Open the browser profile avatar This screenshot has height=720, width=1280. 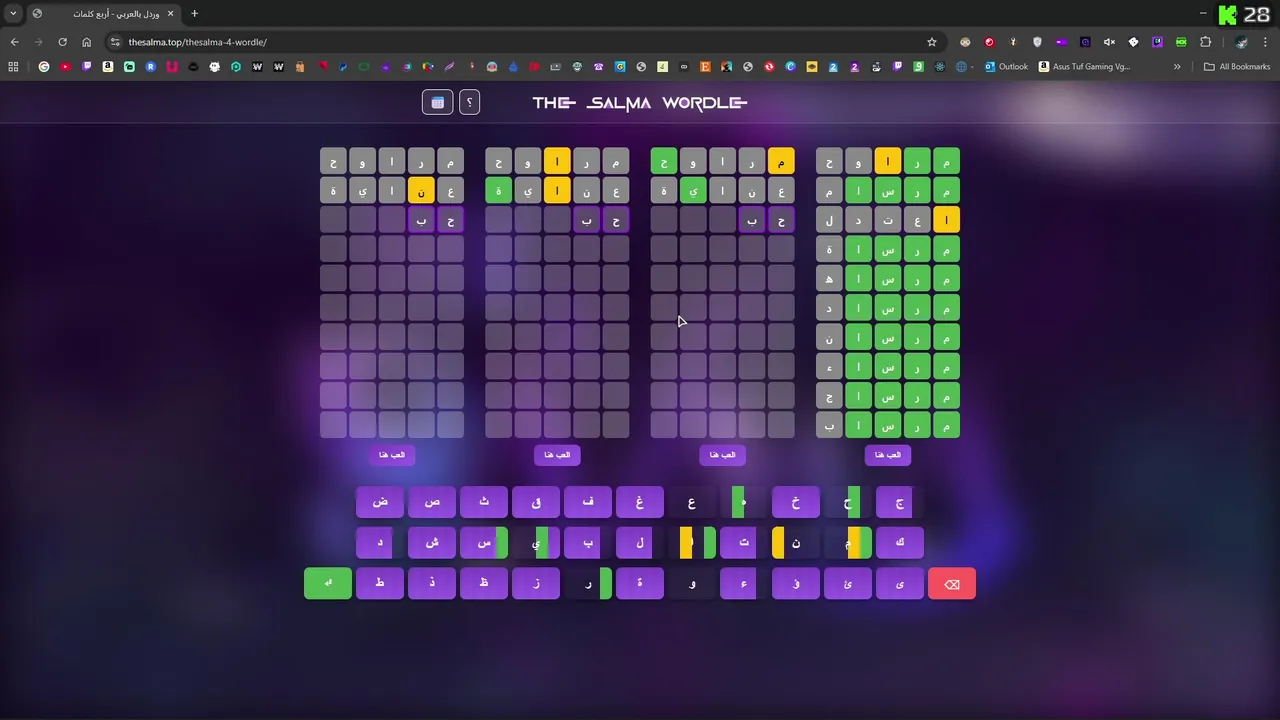pyautogui.click(x=1241, y=42)
